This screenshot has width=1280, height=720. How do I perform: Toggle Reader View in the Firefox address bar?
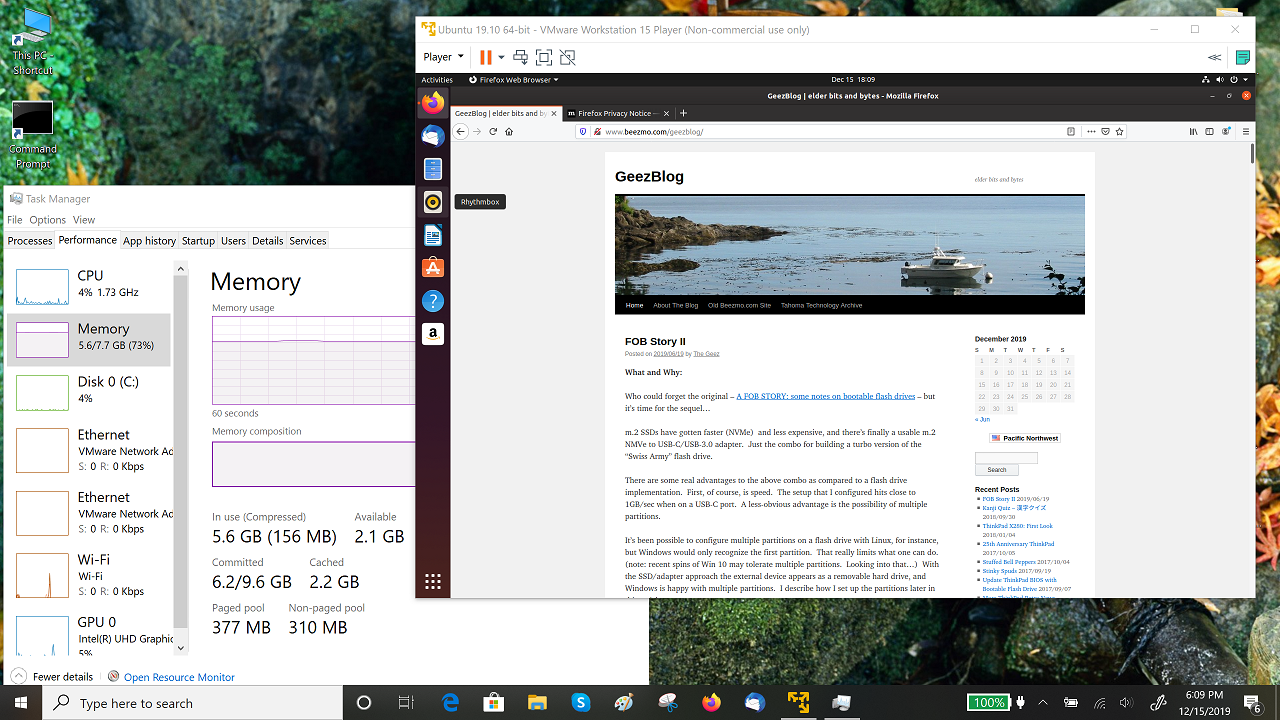tap(1071, 131)
